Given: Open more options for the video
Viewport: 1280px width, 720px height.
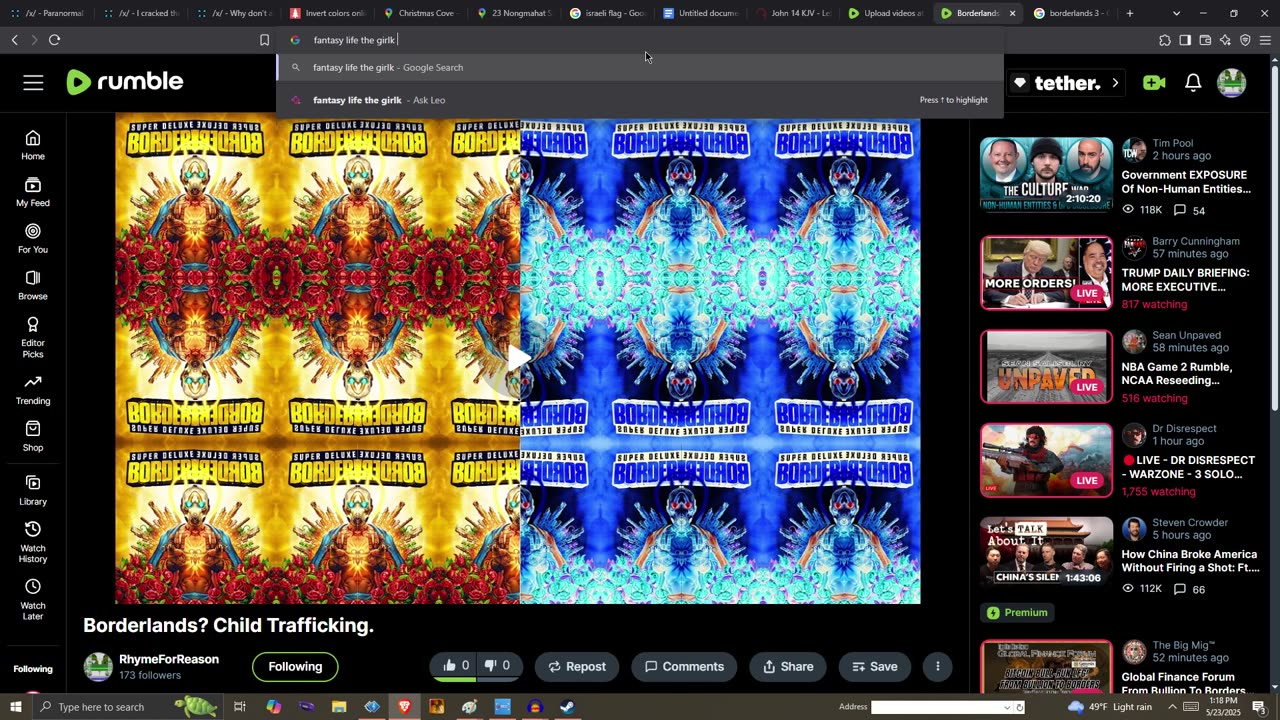Looking at the screenshot, I should point(937,667).
